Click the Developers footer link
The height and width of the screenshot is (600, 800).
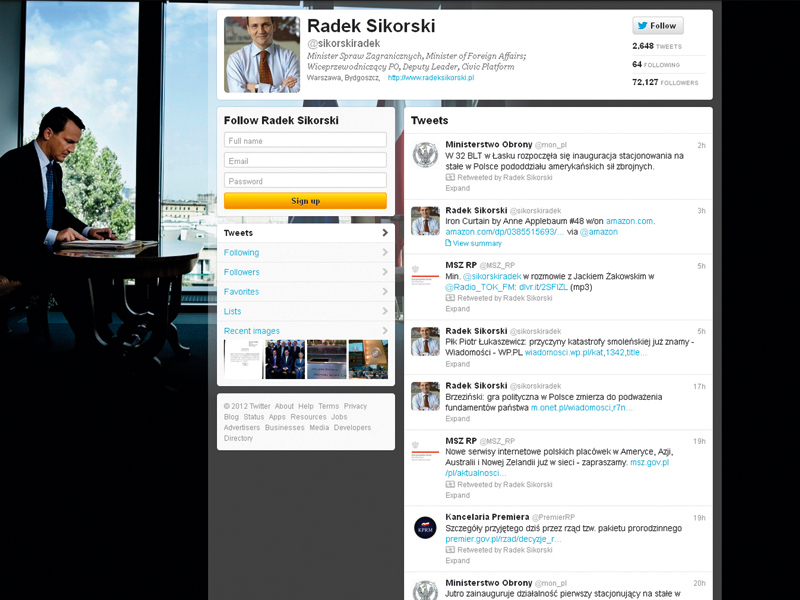pyautogui.click(x=352, y=428)
